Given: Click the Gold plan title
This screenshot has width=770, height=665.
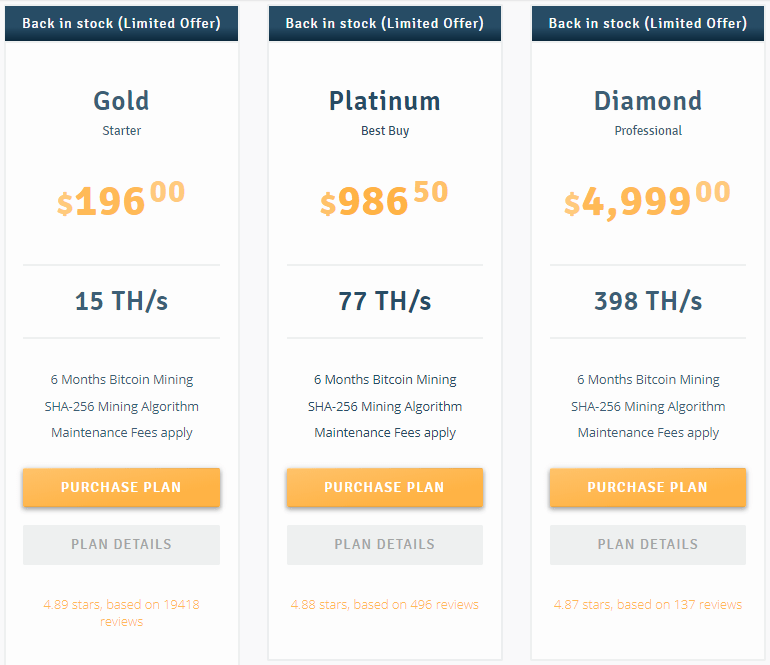Looking at the screenshot, I should [x=121, y=101].
